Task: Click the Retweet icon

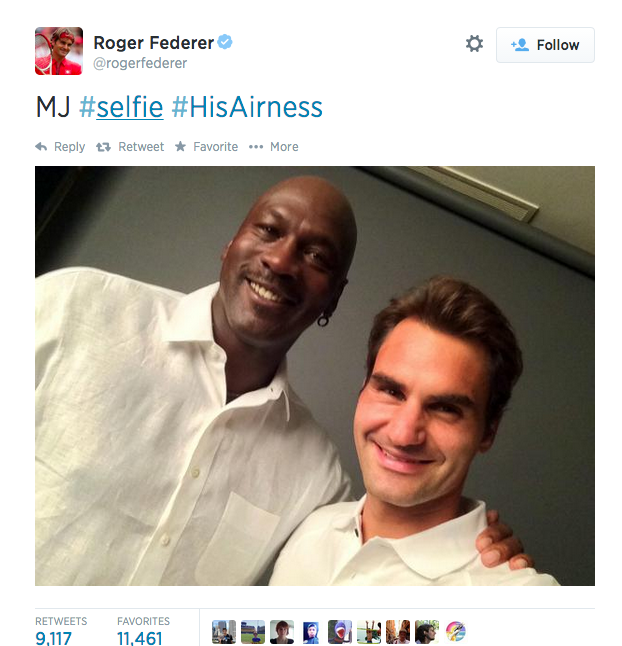Action: coord(103,147)
